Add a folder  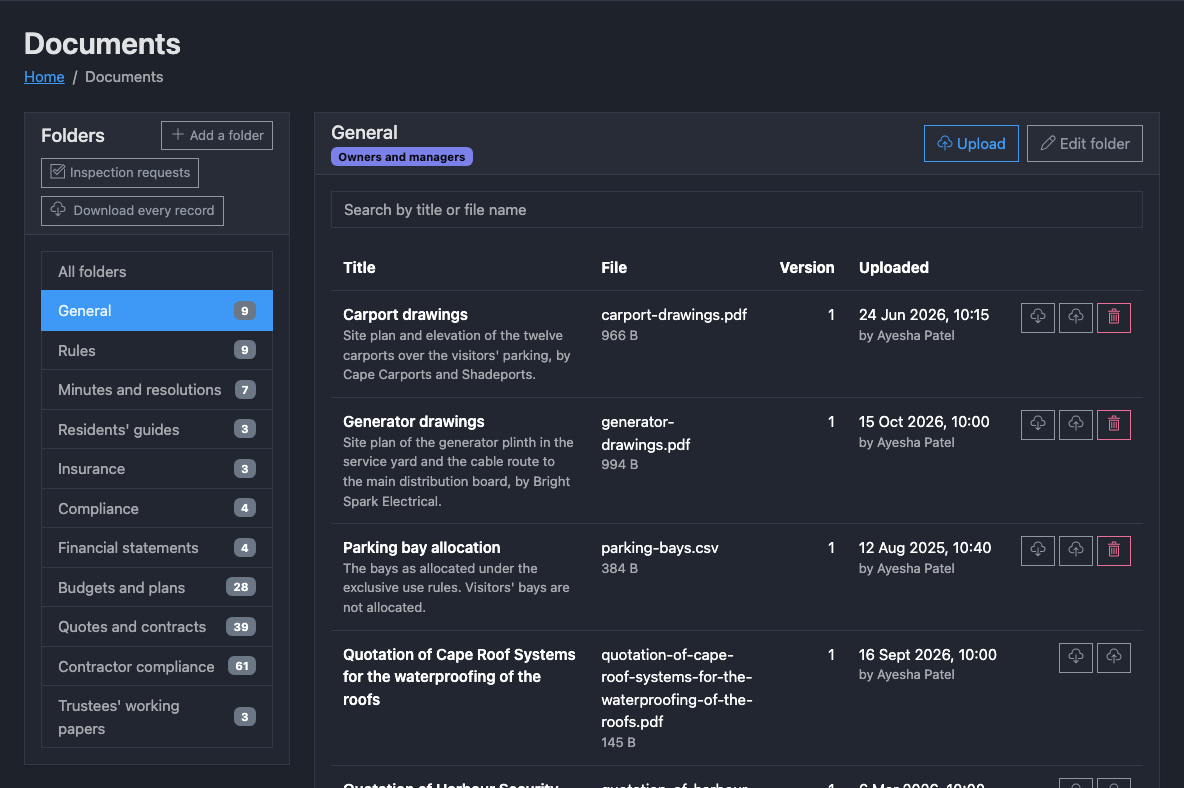(x=217, y=135)
